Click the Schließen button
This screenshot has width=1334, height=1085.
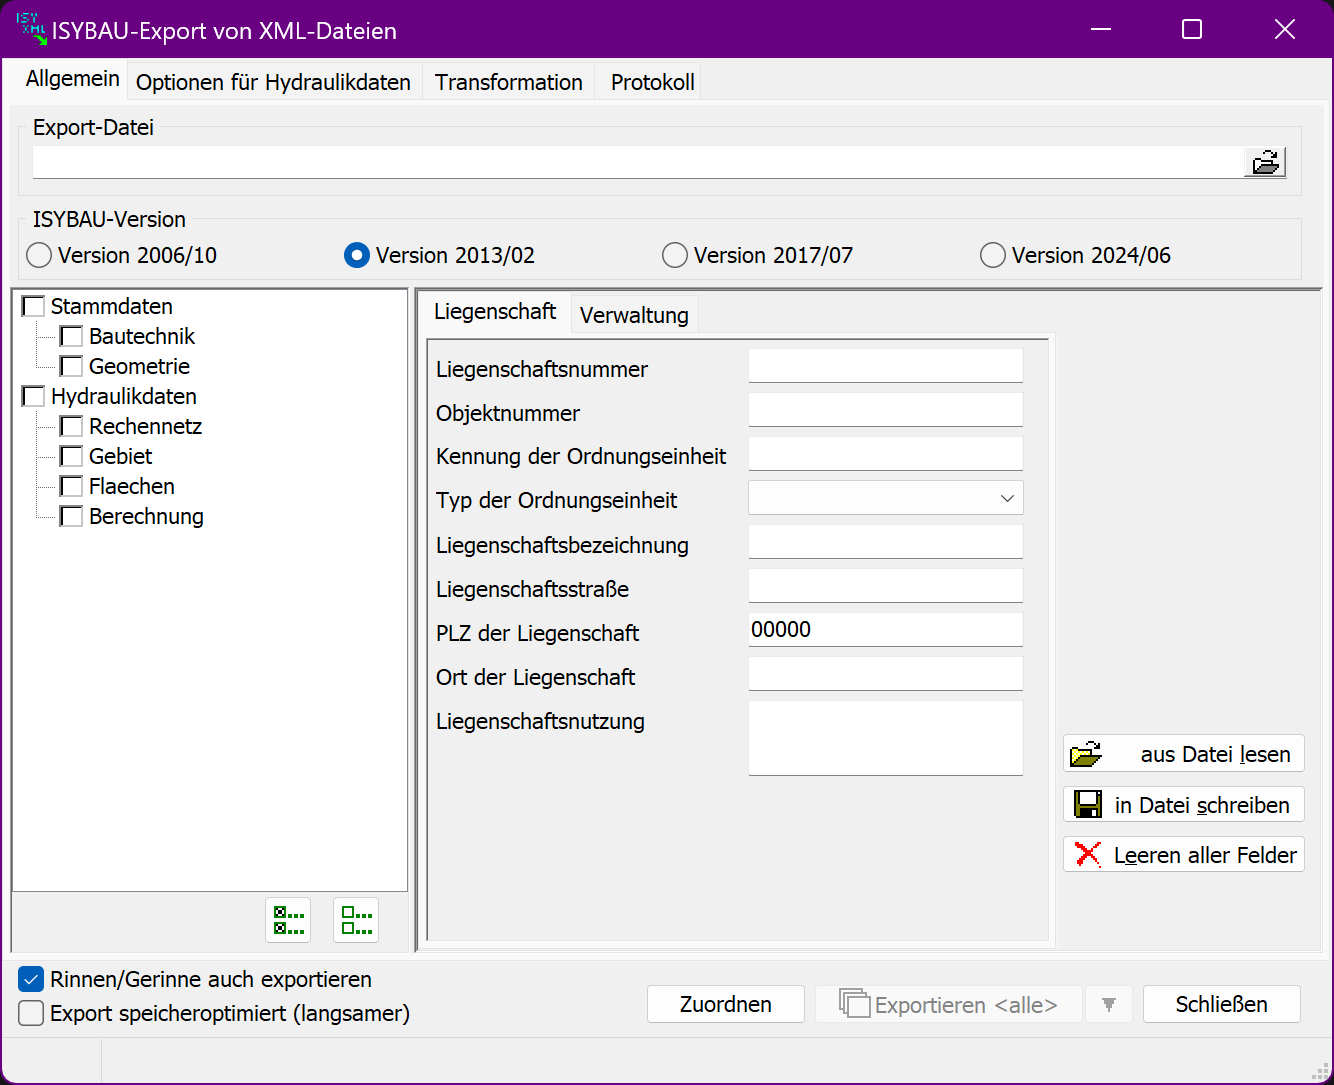pyautogui.click(x=1221, y=1005)
